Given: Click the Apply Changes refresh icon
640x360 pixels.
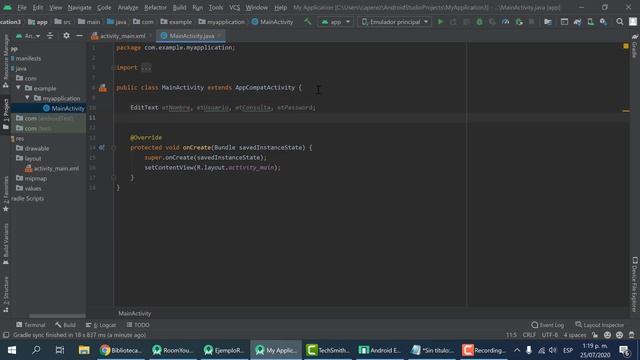Looking at the screenshot, I should click(x=453, y=22).
